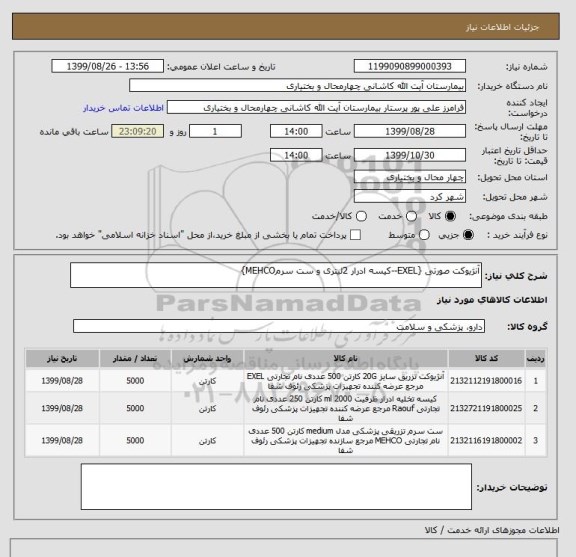The image size is (576, 557).
Task: Click the quantity 5000 in row 3
Action: [135, 440]
